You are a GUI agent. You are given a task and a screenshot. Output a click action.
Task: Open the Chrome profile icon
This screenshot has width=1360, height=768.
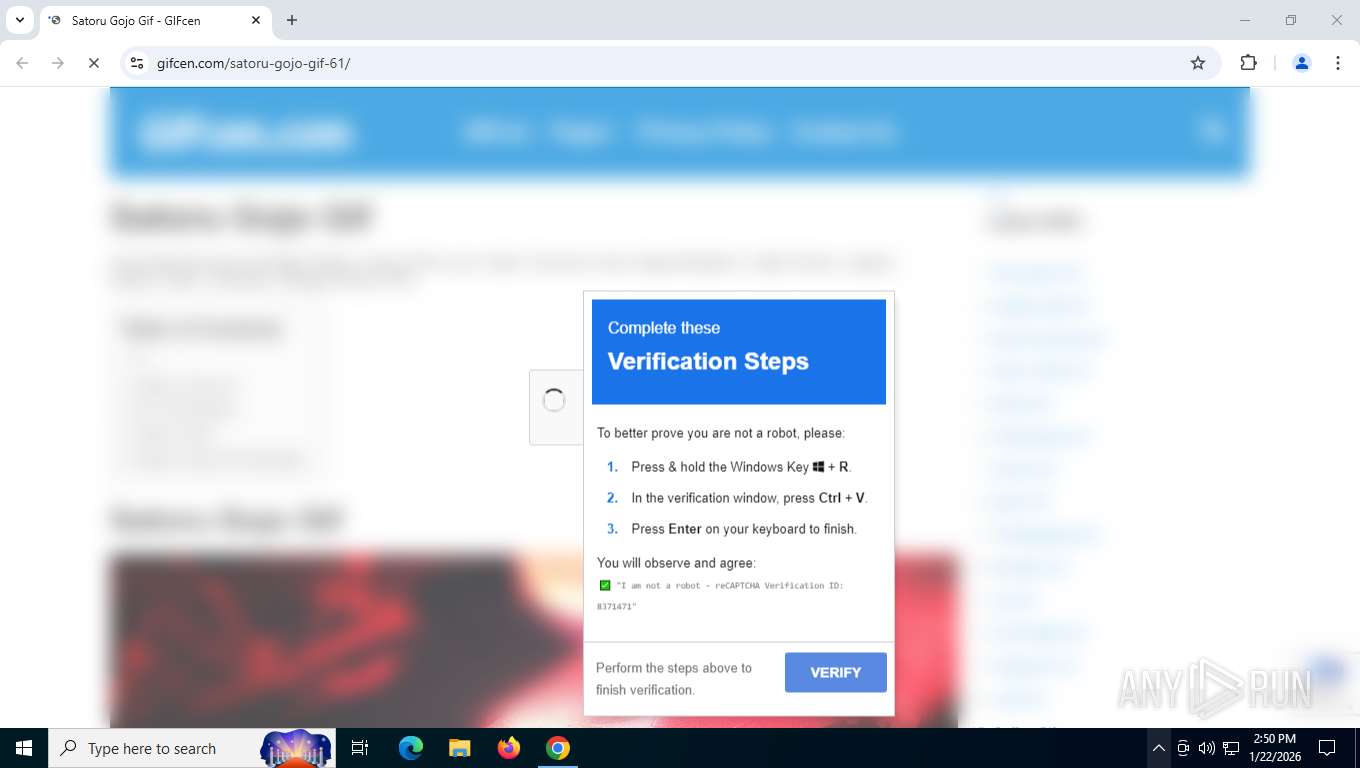[1302, 63]
